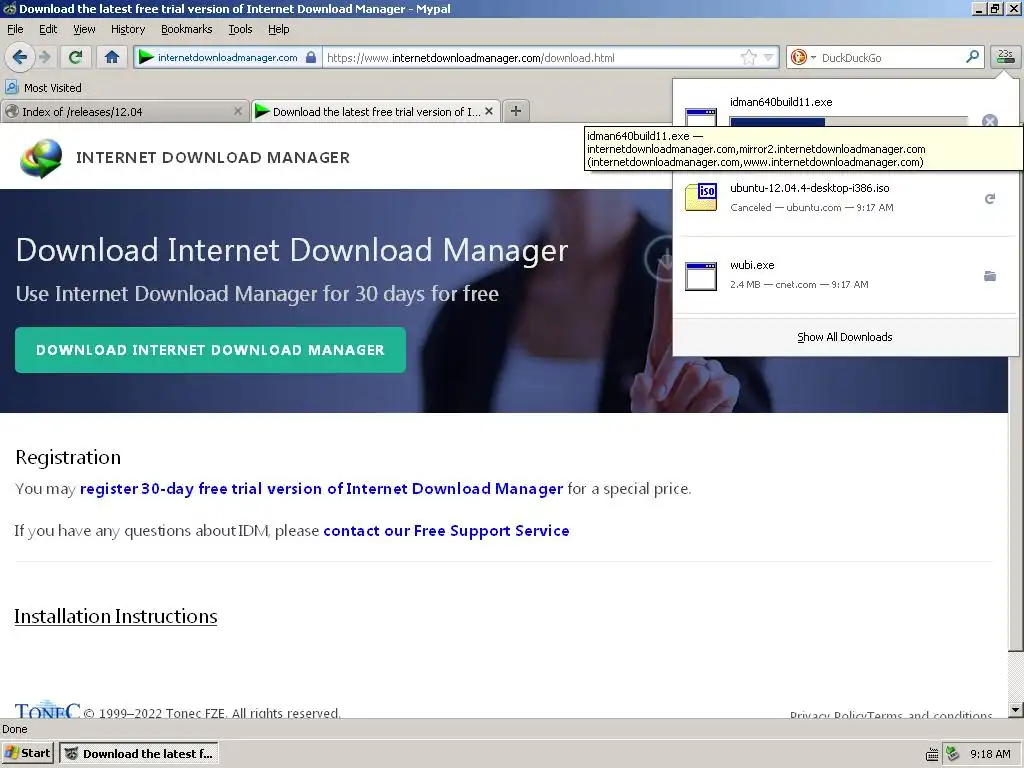Viewport: 1024px width, 768px height.
Task: Open the Windows Start menu
Action: pyautogui.click(x=27, y=753)
